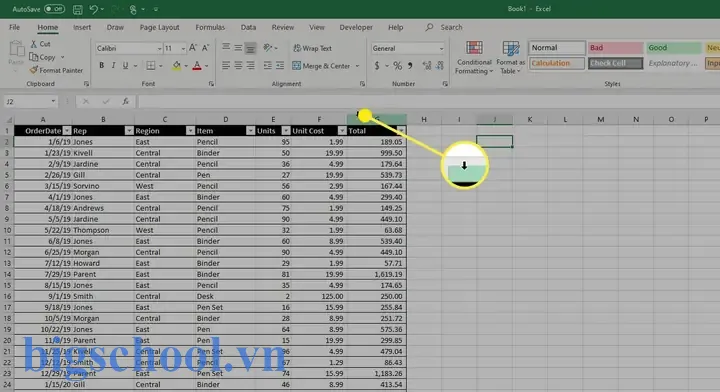Open the Item column filter dropdown

pos(250,131)
